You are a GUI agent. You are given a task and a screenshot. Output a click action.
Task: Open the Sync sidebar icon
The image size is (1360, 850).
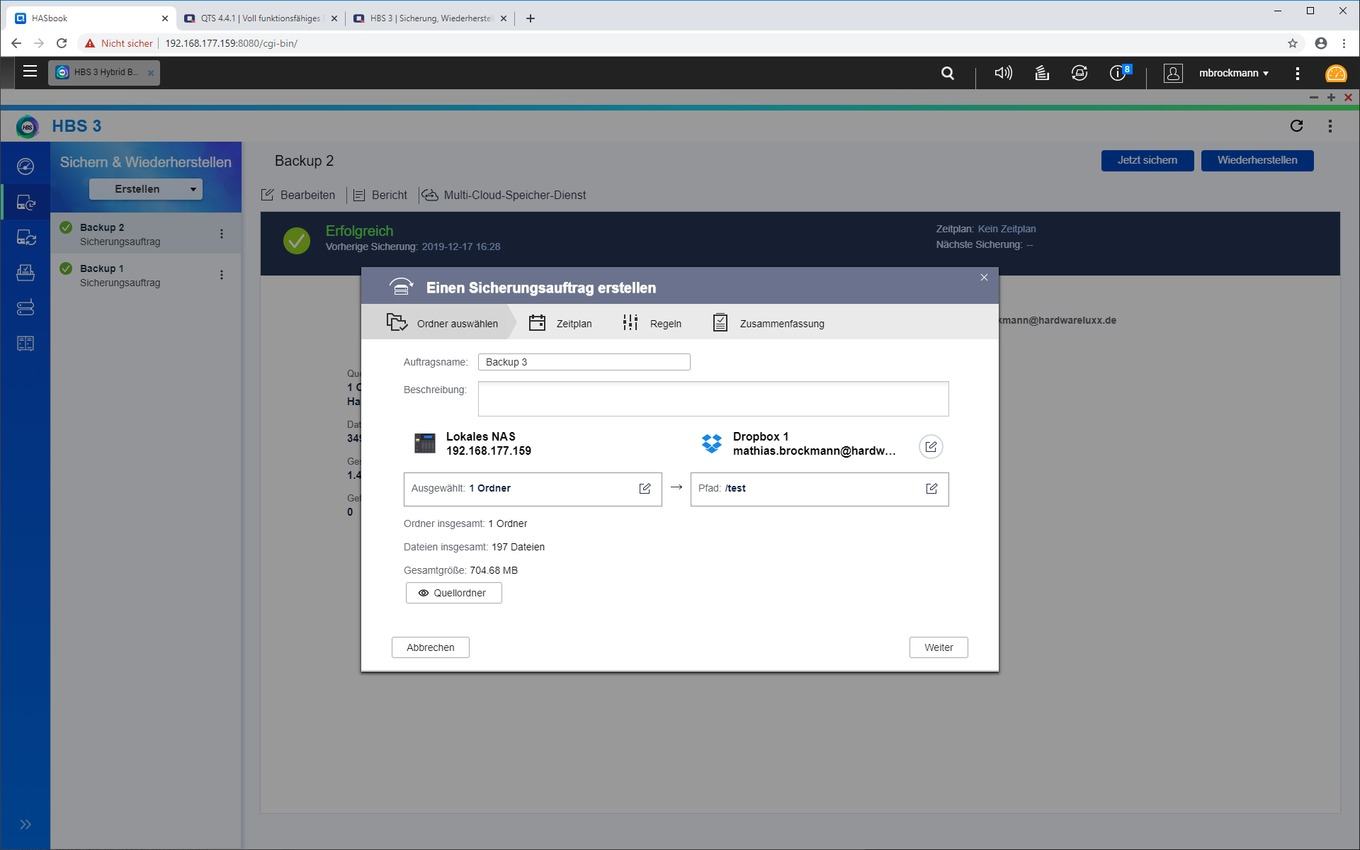click(25, 238)
